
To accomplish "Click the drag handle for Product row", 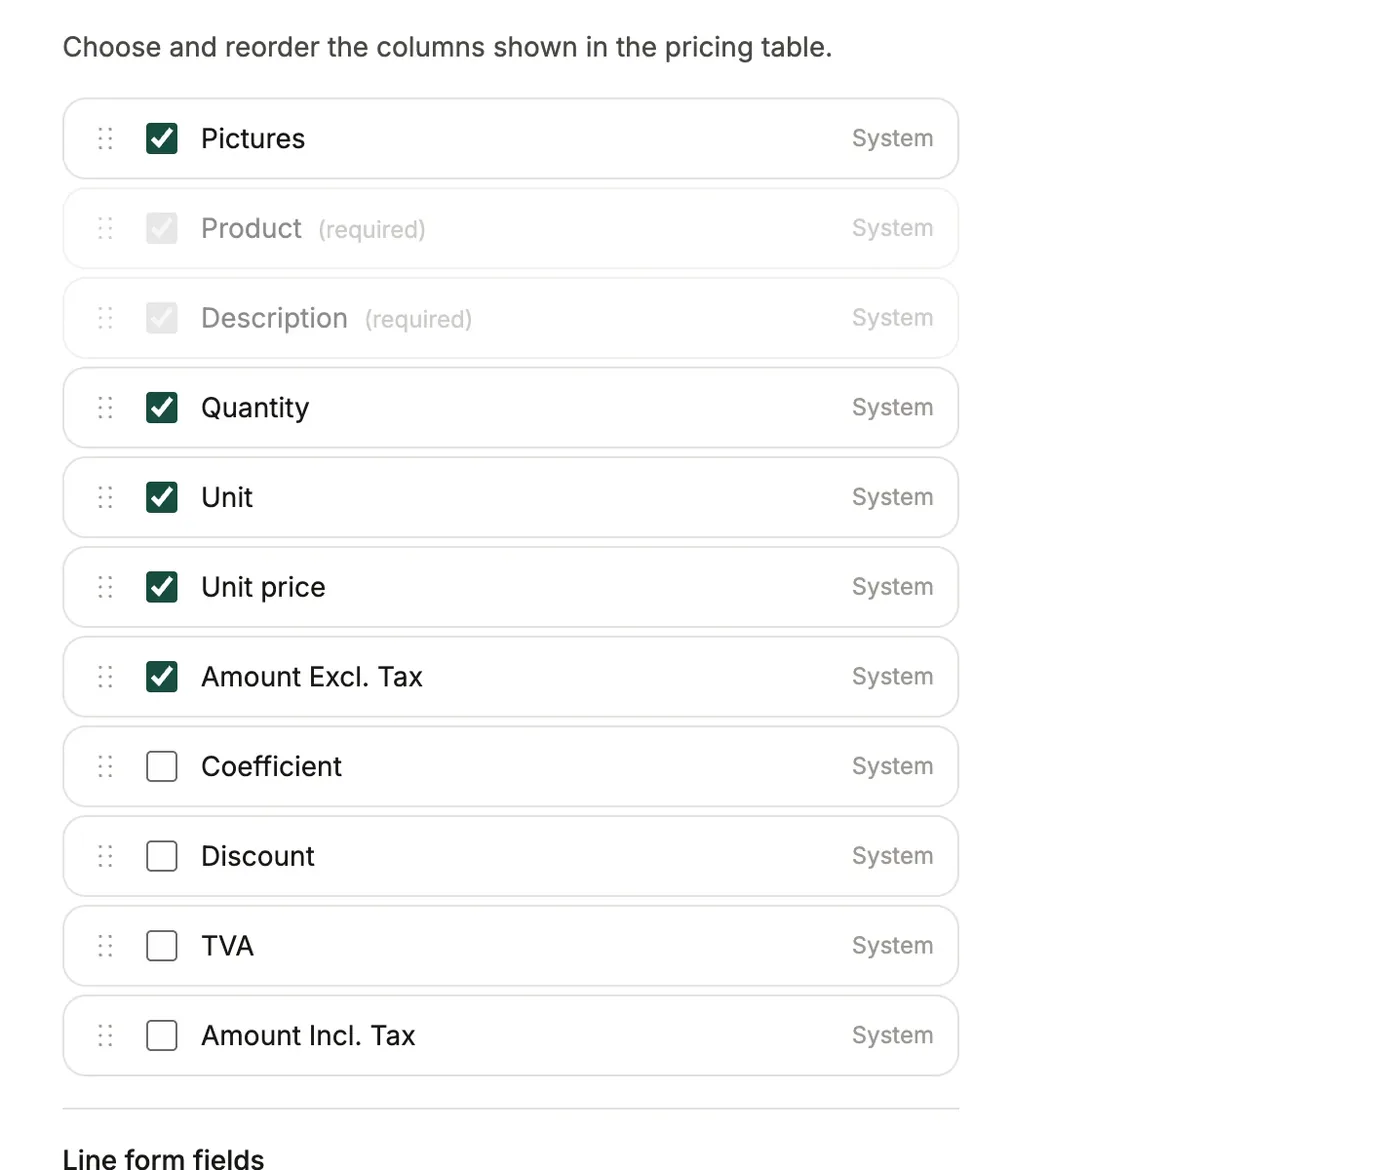I will click(105, 229).
